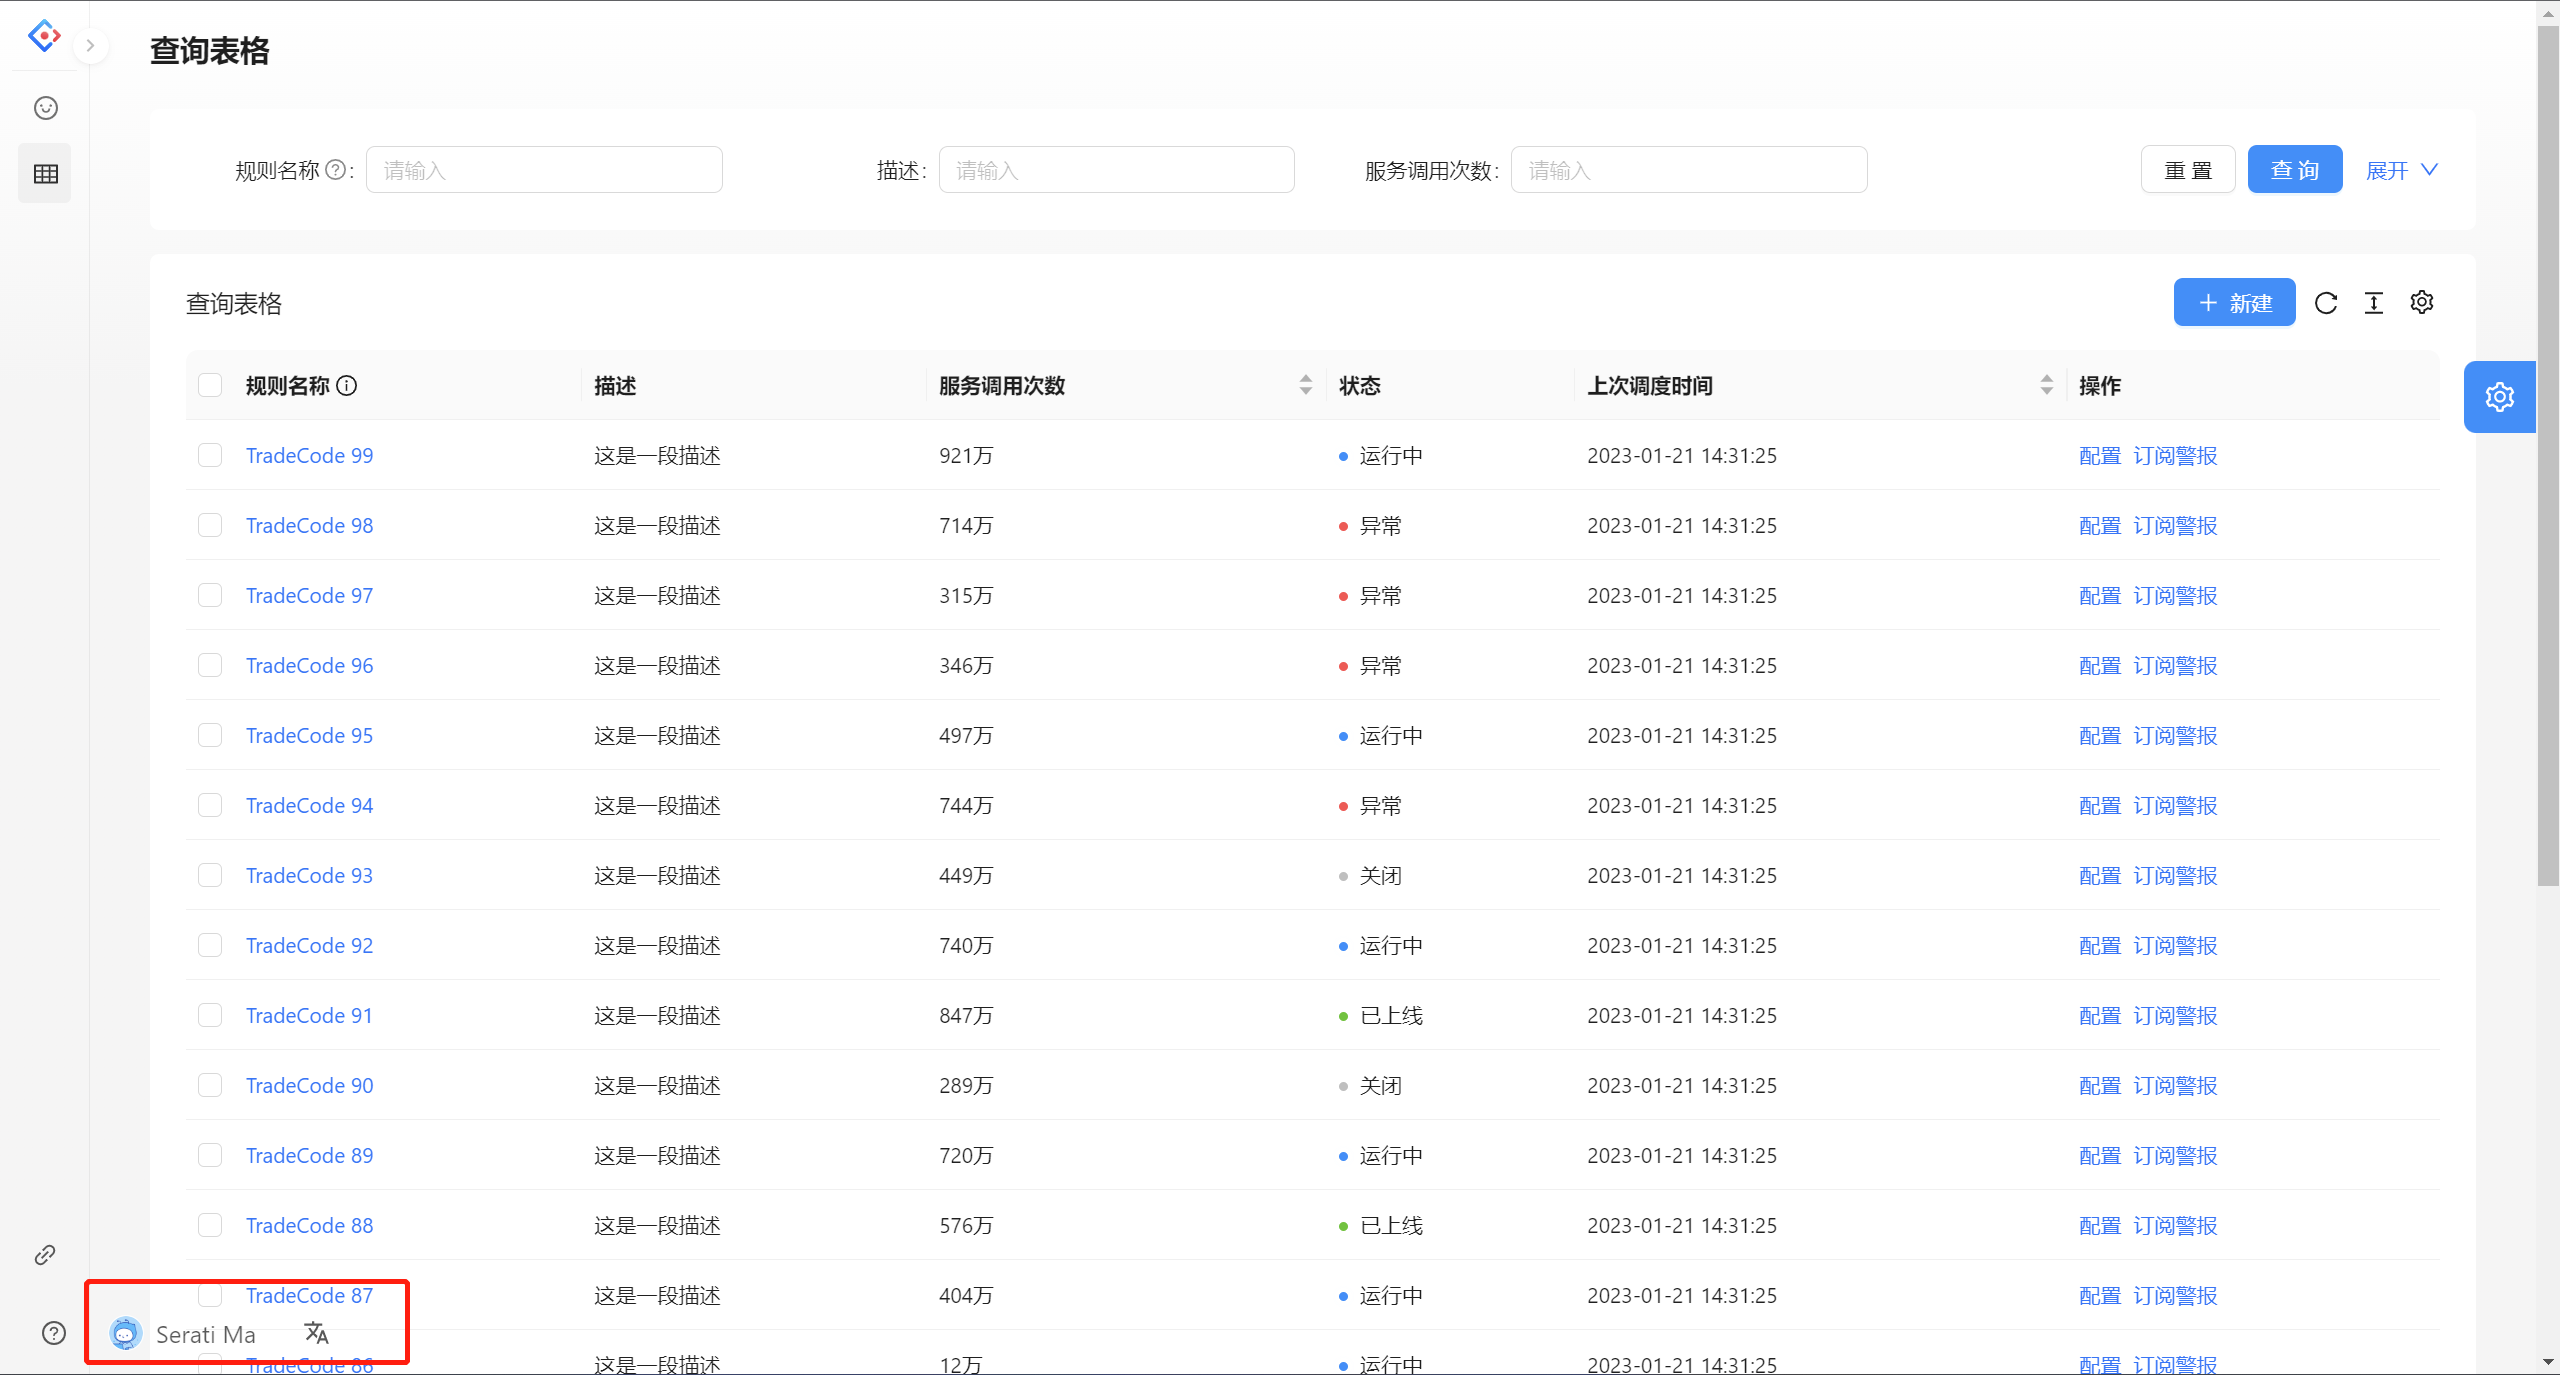Open the smiley welcome menu icon
Image resolution: width=2560 pixels, height=1375 pixels.
point(45,108)
